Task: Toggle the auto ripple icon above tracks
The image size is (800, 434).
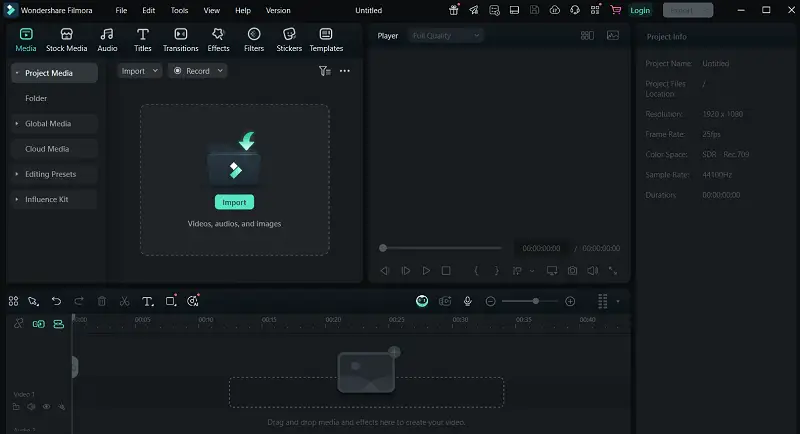Action: click(x=58, y=324)
